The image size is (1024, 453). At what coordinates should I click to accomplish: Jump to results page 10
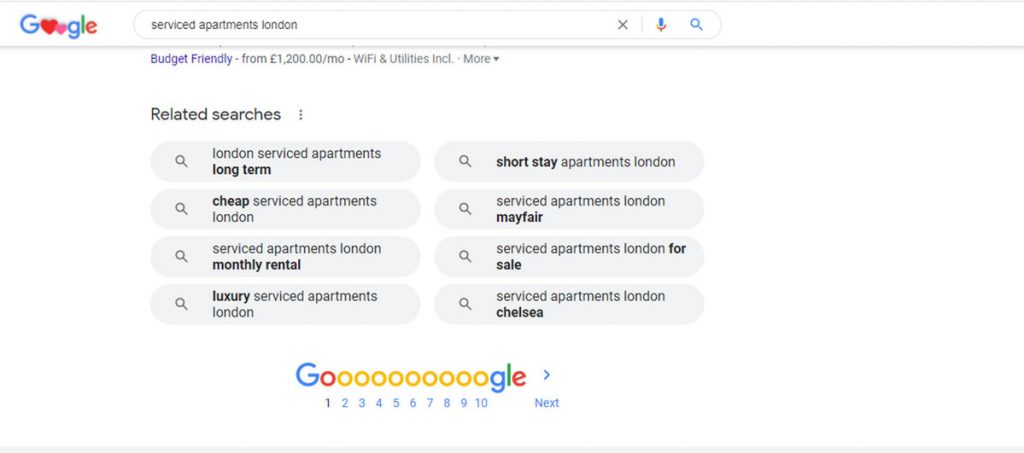pos(481,403)
